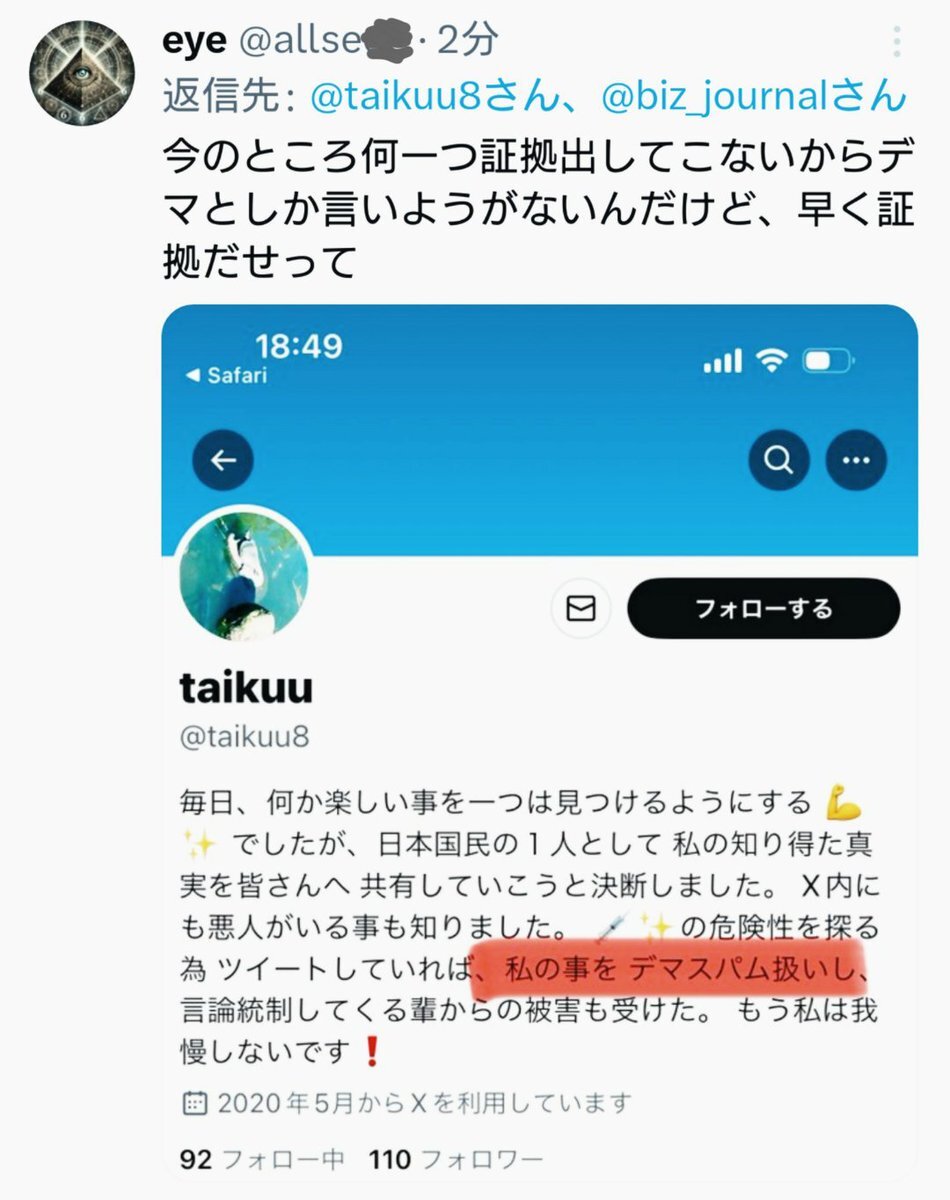The width and height of the screenshot is (950, 1200).
Task: Tap the back arrow in embedded profile
Action: tap(222, 460)
